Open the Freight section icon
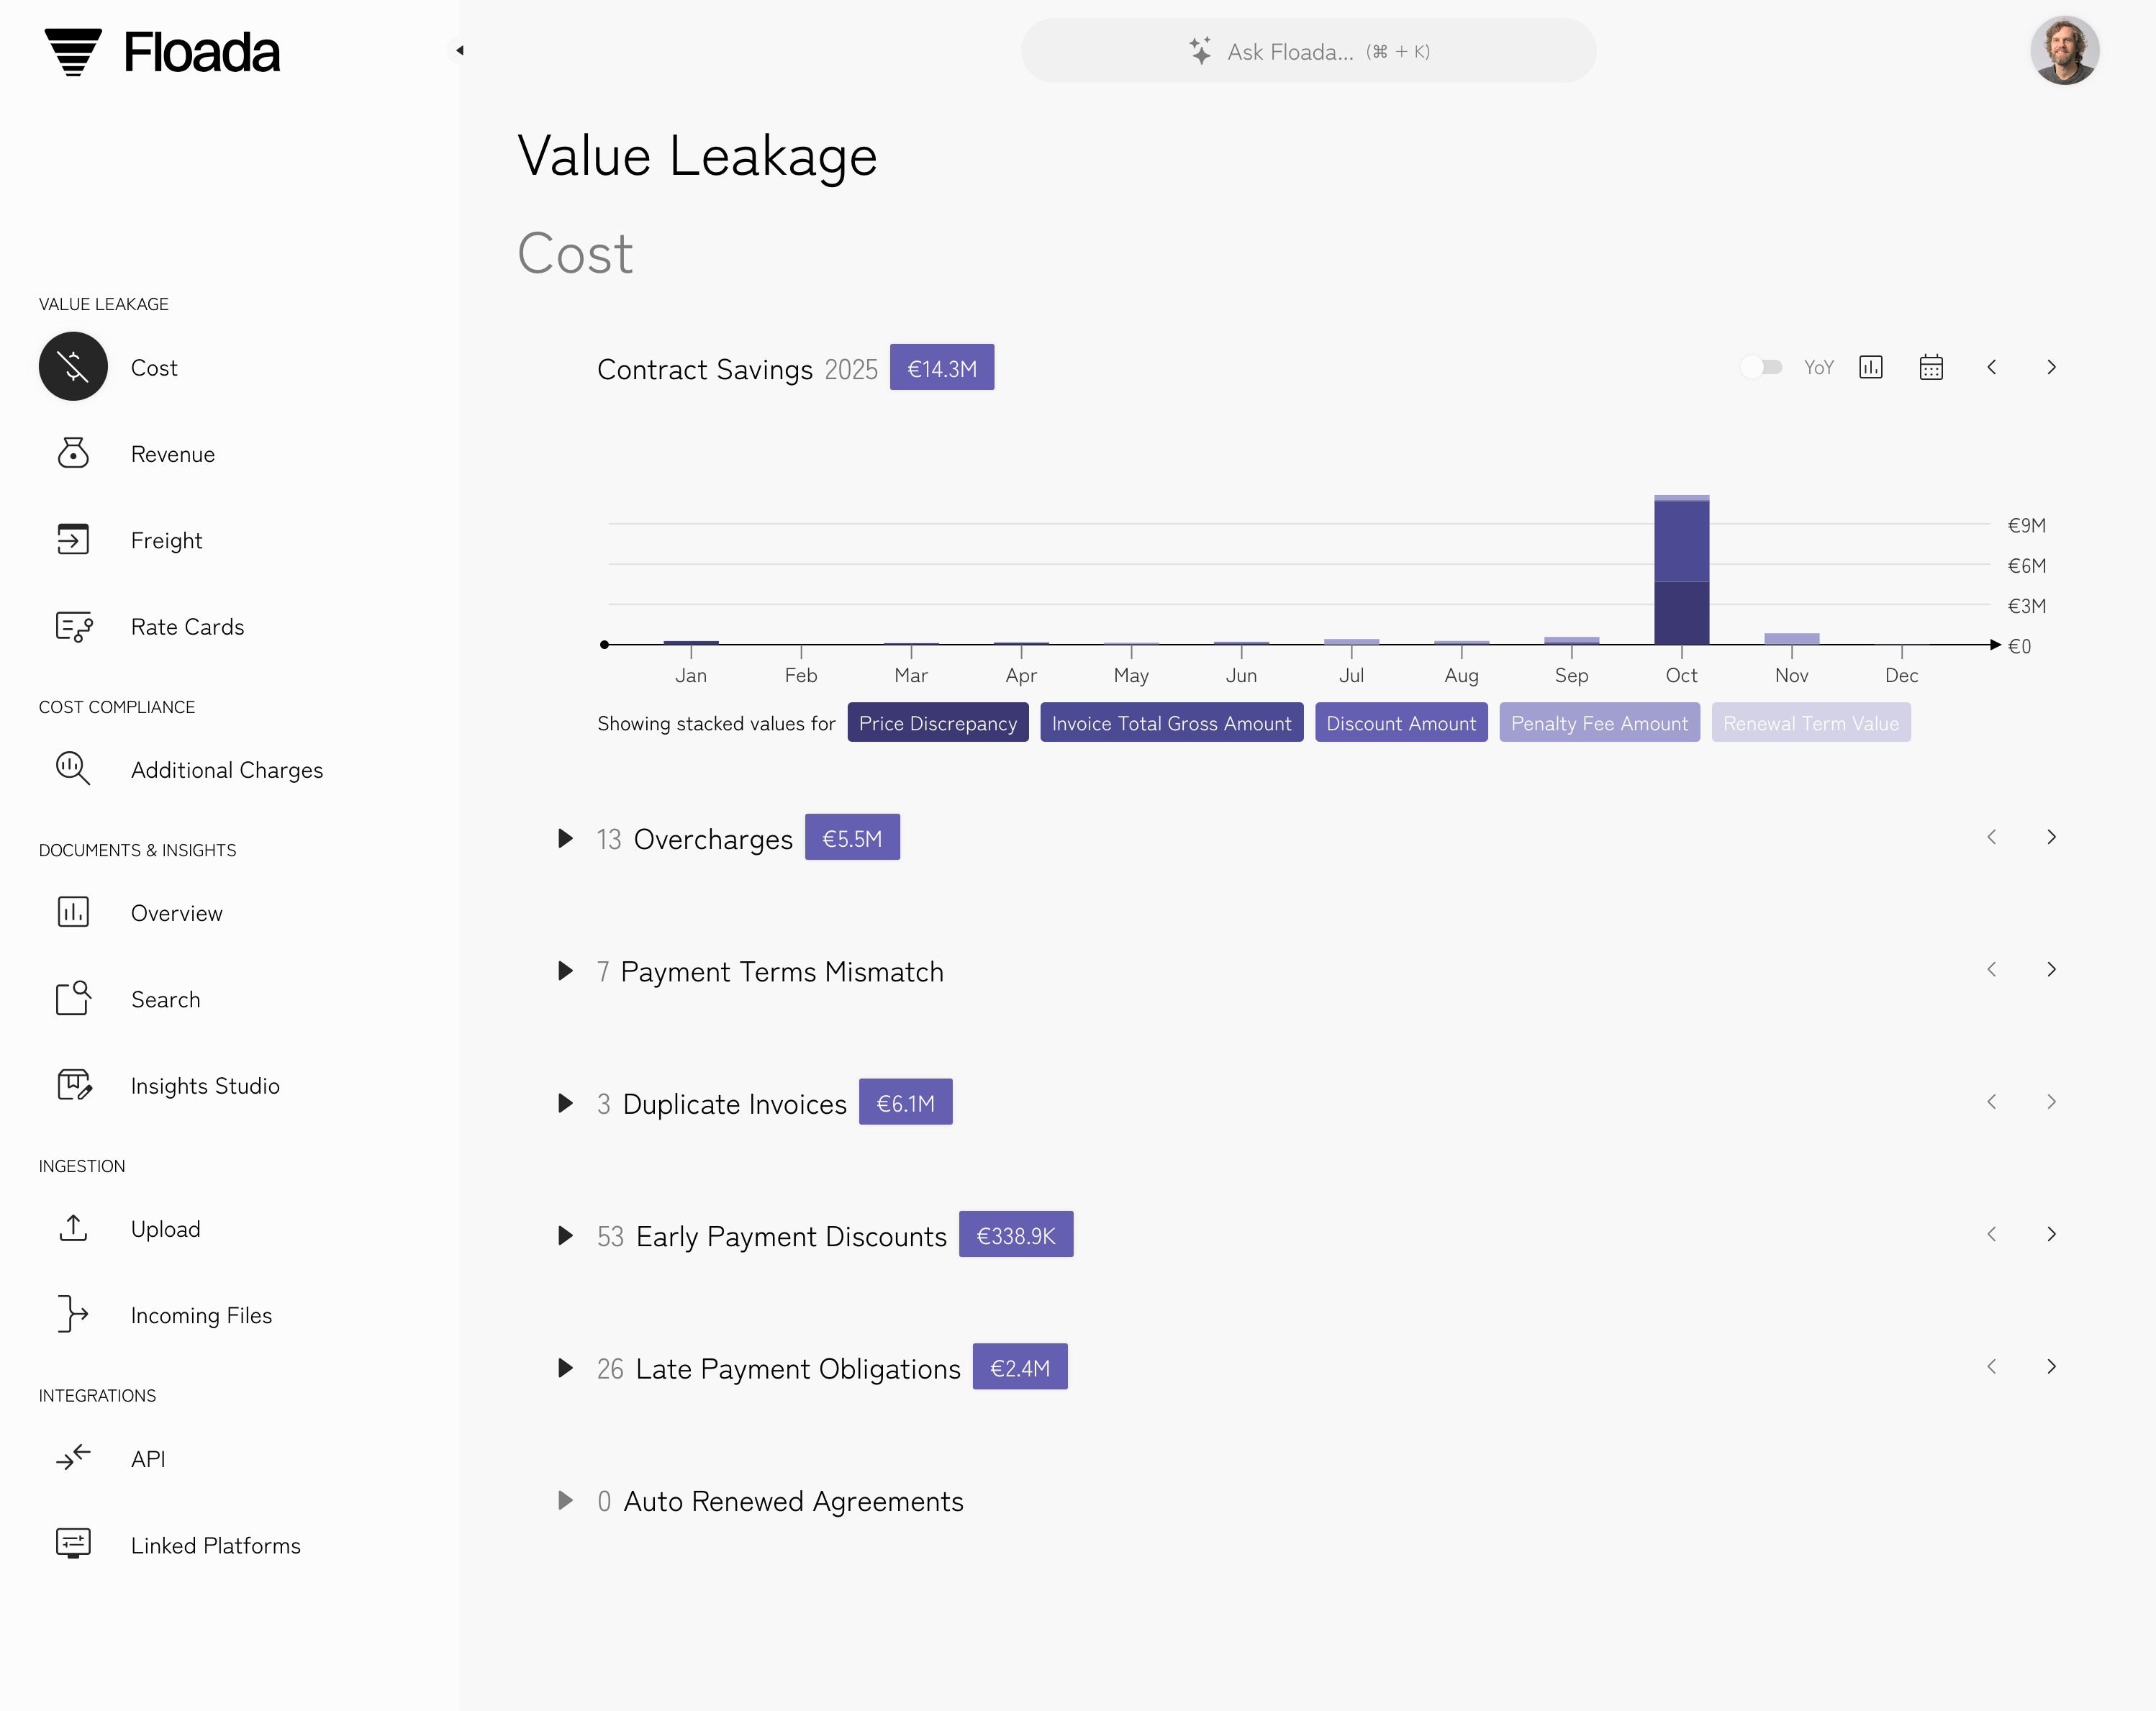Viewport: 2156px width, 1711px height. point(73,540)
